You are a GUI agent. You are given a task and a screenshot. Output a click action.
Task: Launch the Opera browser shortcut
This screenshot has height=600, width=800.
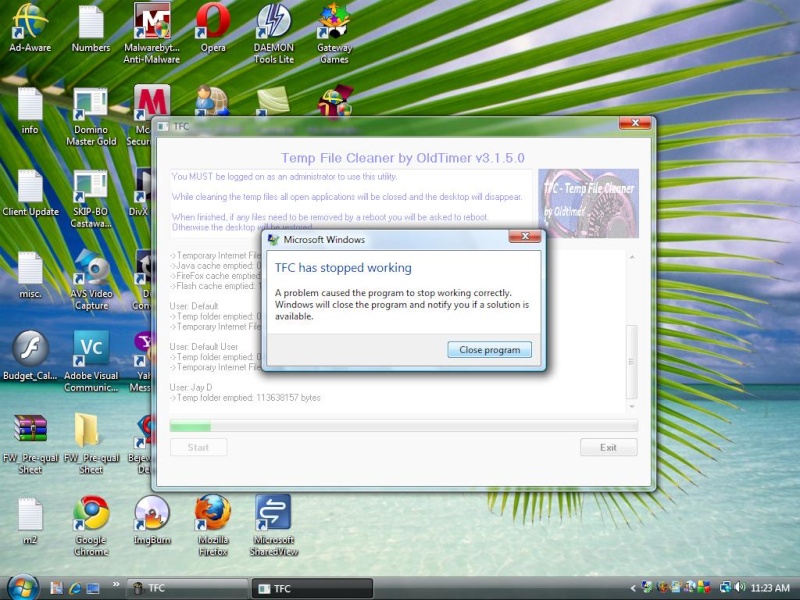213,28
